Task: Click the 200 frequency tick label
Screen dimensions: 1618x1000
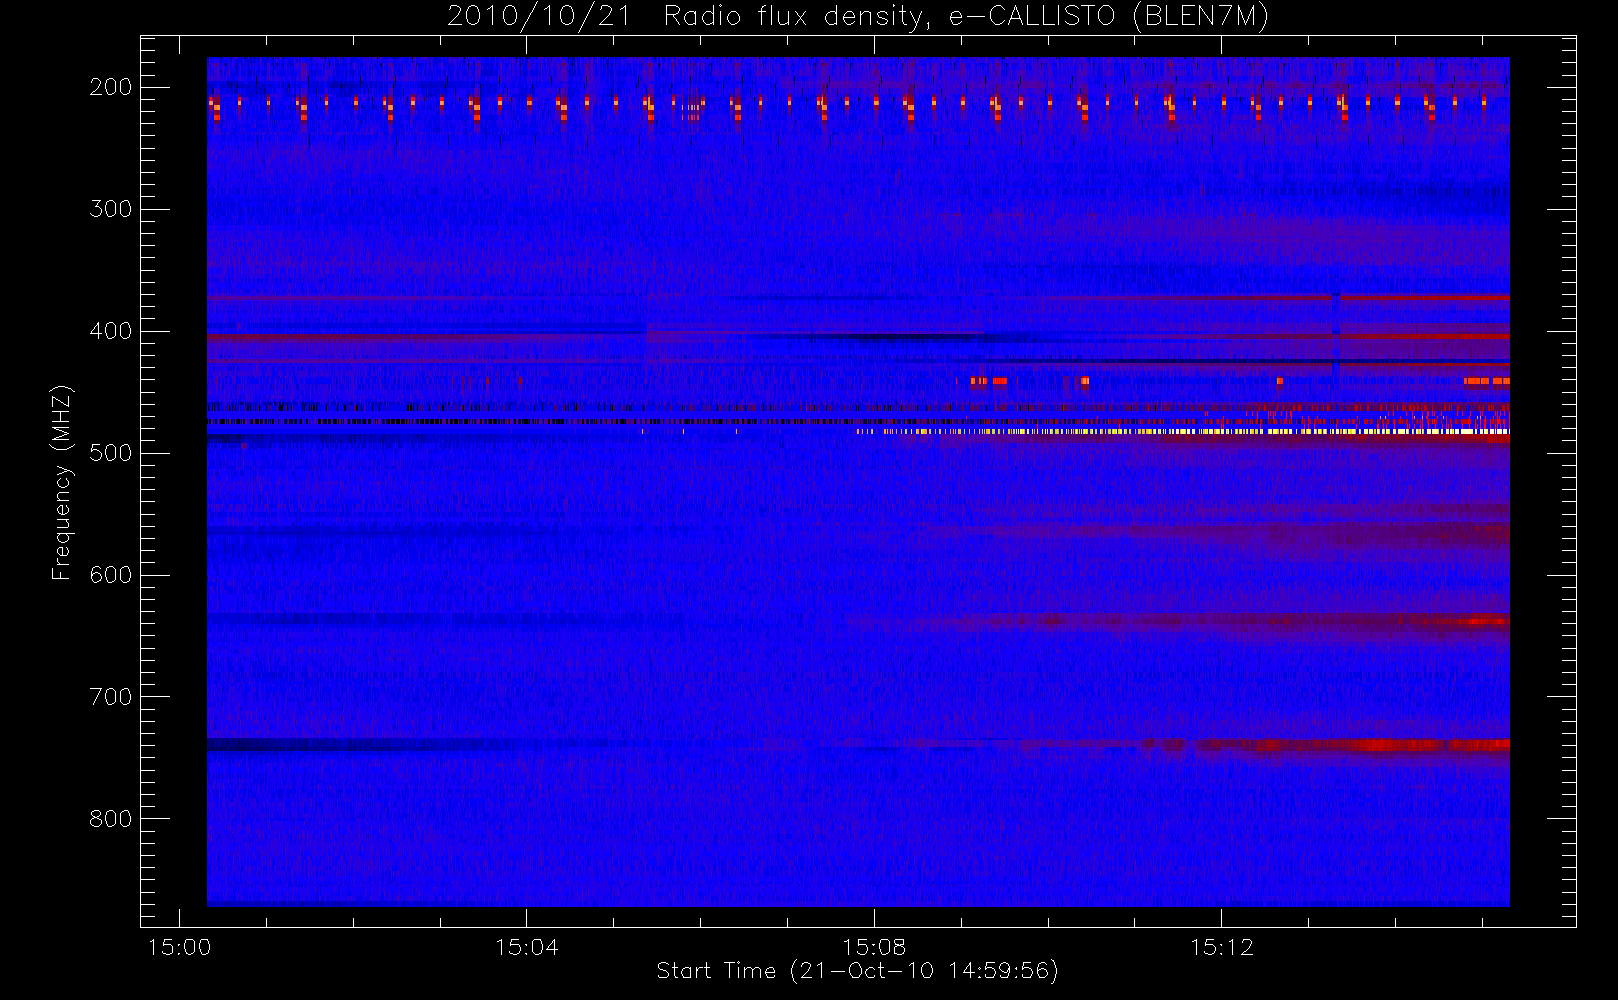Action: [x=111, y=87]
